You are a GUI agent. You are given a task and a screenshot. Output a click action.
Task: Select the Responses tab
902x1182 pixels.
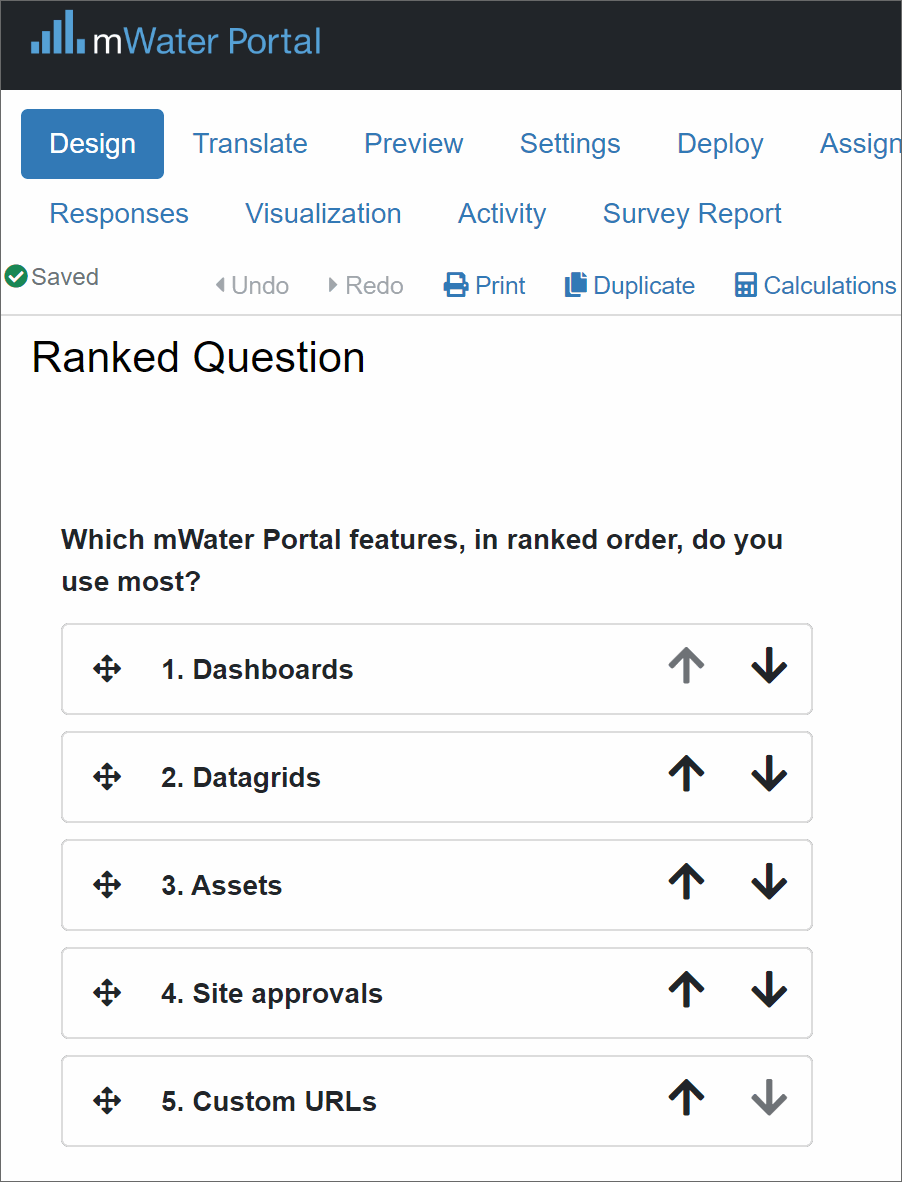click(x=119, y=213)
